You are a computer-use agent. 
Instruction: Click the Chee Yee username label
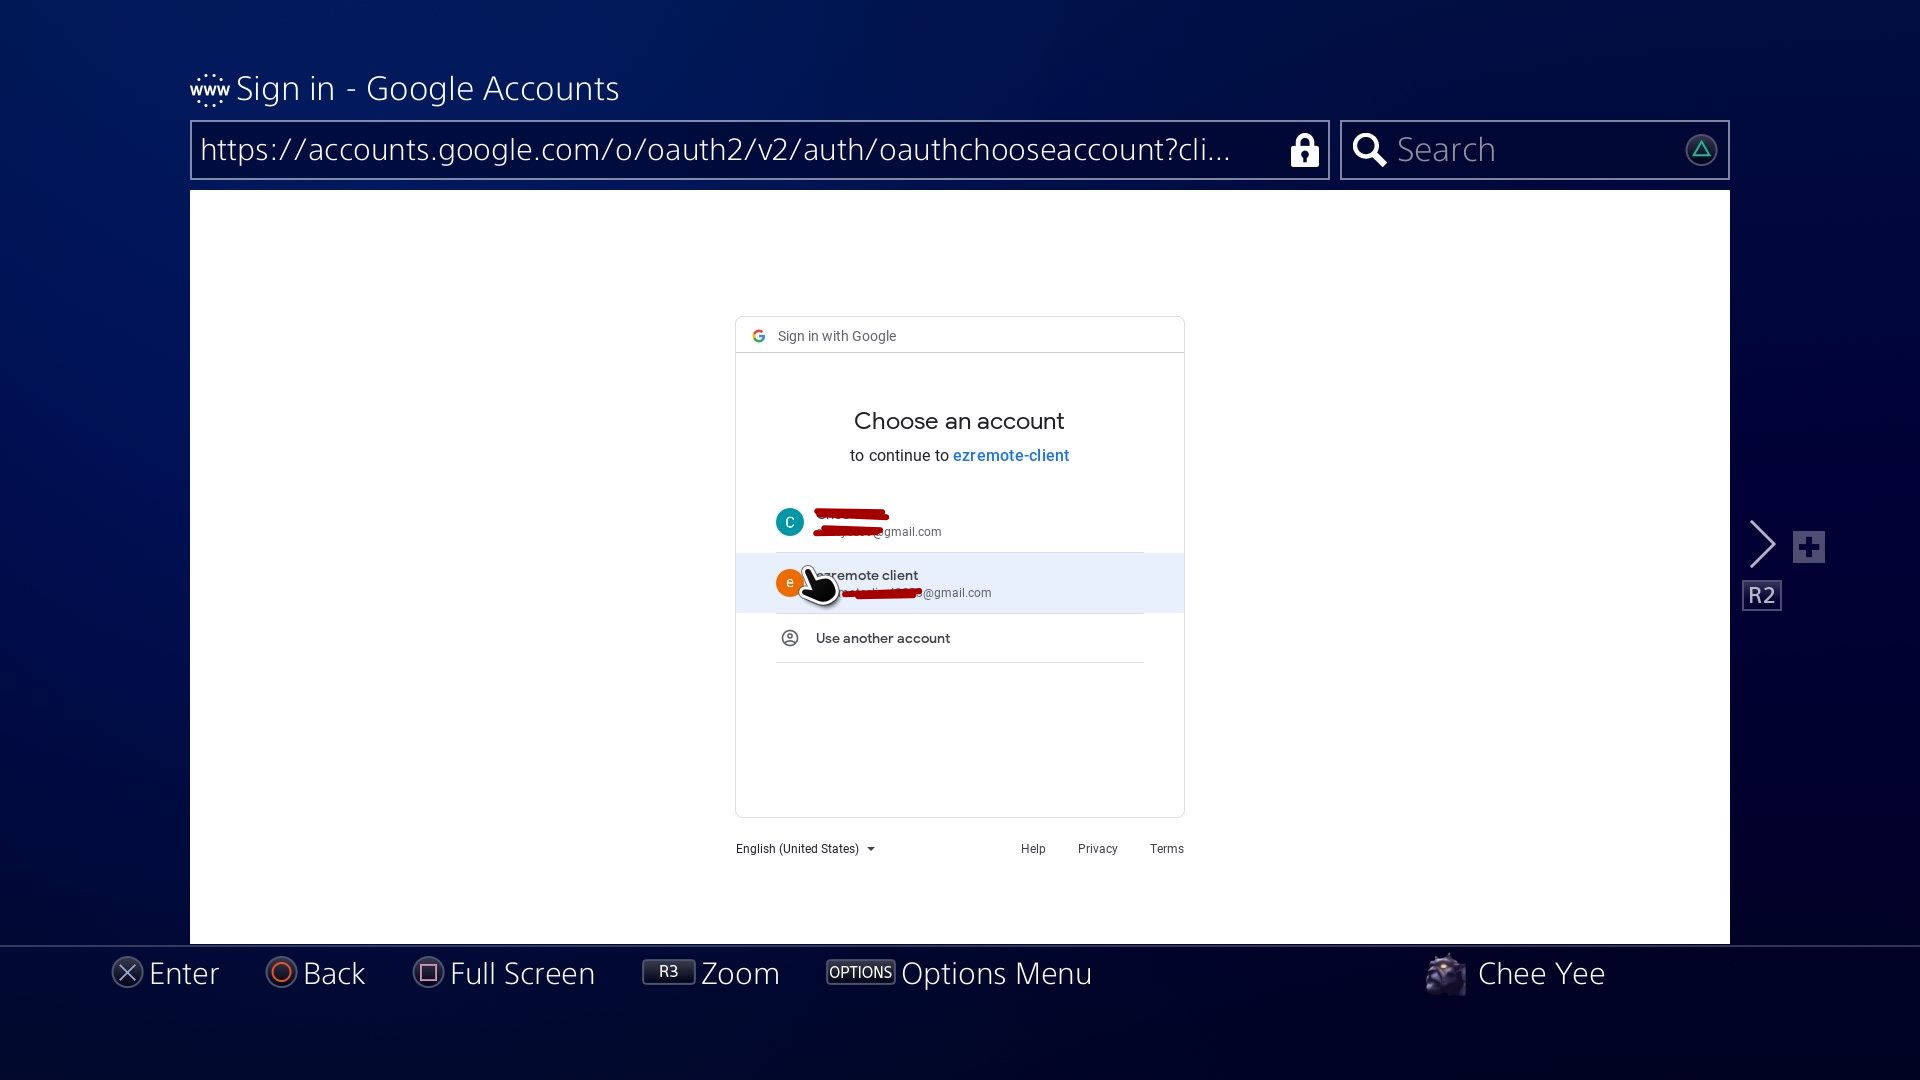1541,974
